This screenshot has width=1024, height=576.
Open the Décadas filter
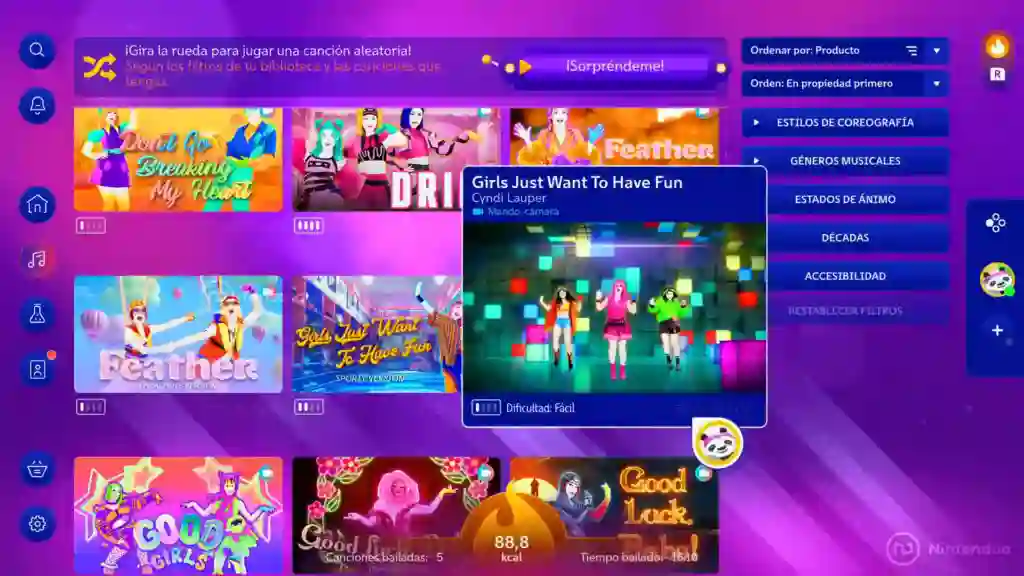click(845, 238)
